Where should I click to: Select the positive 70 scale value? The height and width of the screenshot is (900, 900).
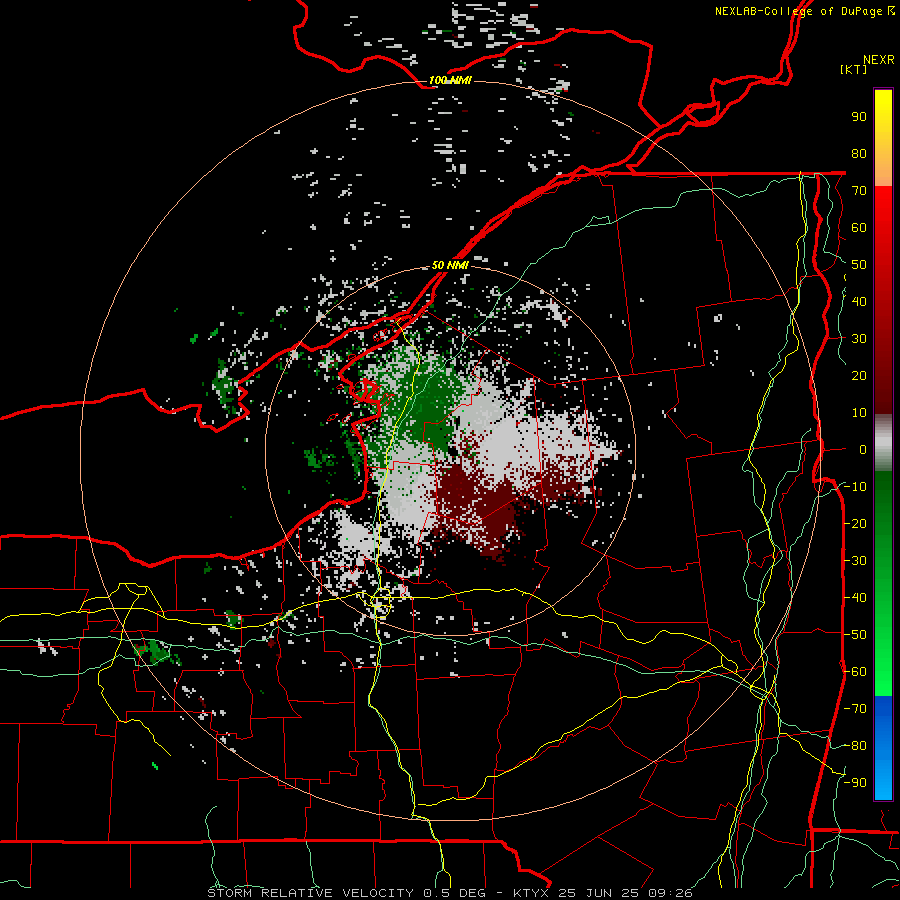859,191
